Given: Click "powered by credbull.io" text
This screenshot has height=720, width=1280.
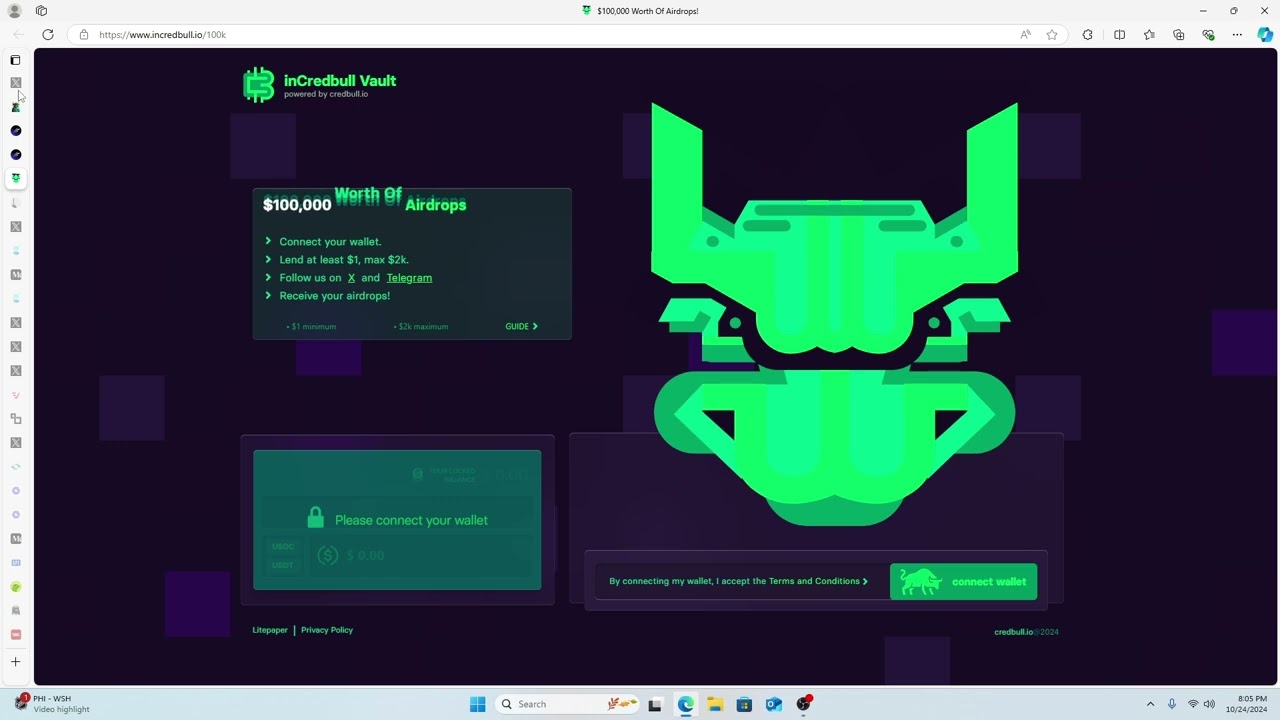Looking at the screenshot, I should point(326,94).
